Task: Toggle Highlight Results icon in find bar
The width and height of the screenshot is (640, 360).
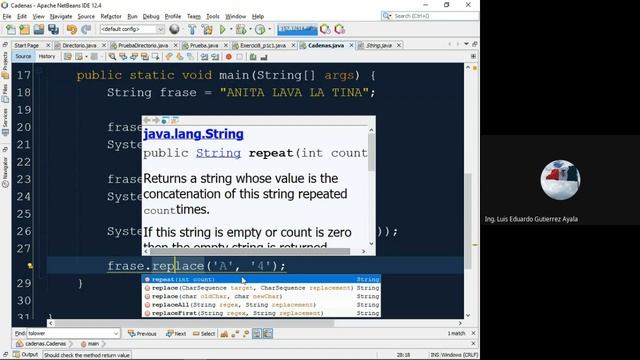Action: coord(256,333)
